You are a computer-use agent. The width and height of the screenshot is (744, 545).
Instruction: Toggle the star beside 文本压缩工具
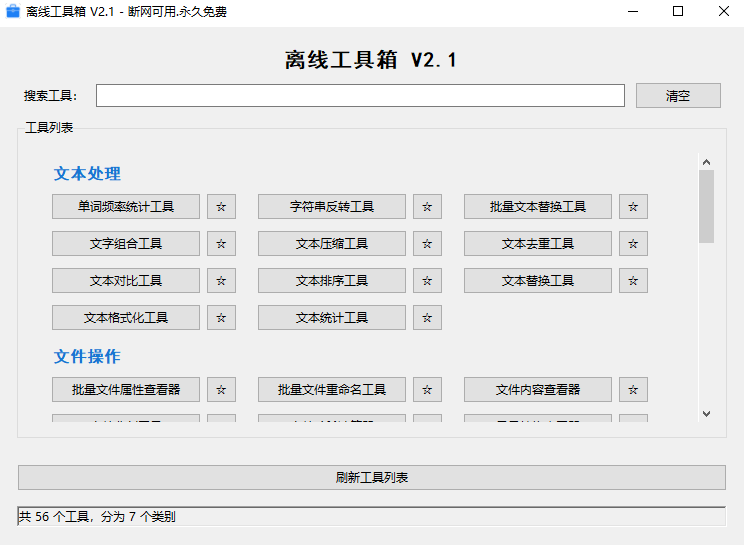(427, 243)
